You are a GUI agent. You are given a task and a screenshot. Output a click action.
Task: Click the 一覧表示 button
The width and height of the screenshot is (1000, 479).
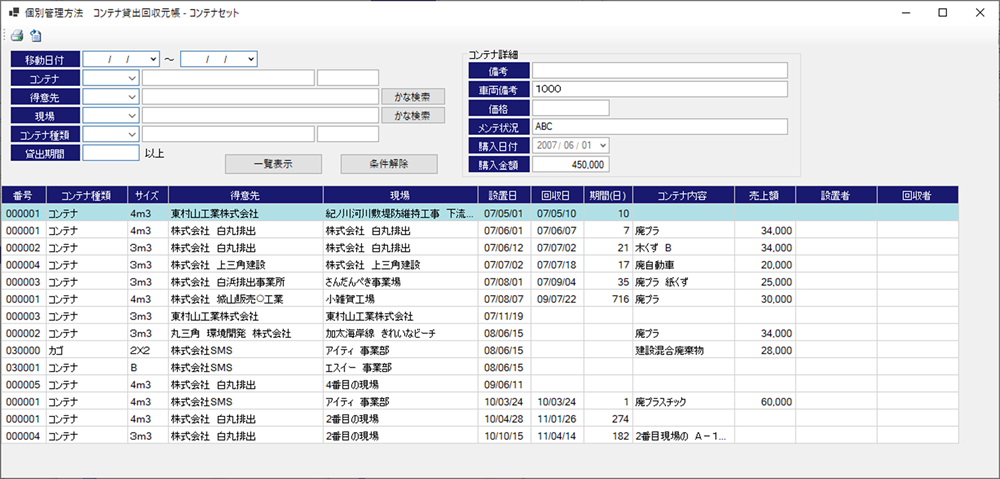point(273,163)
